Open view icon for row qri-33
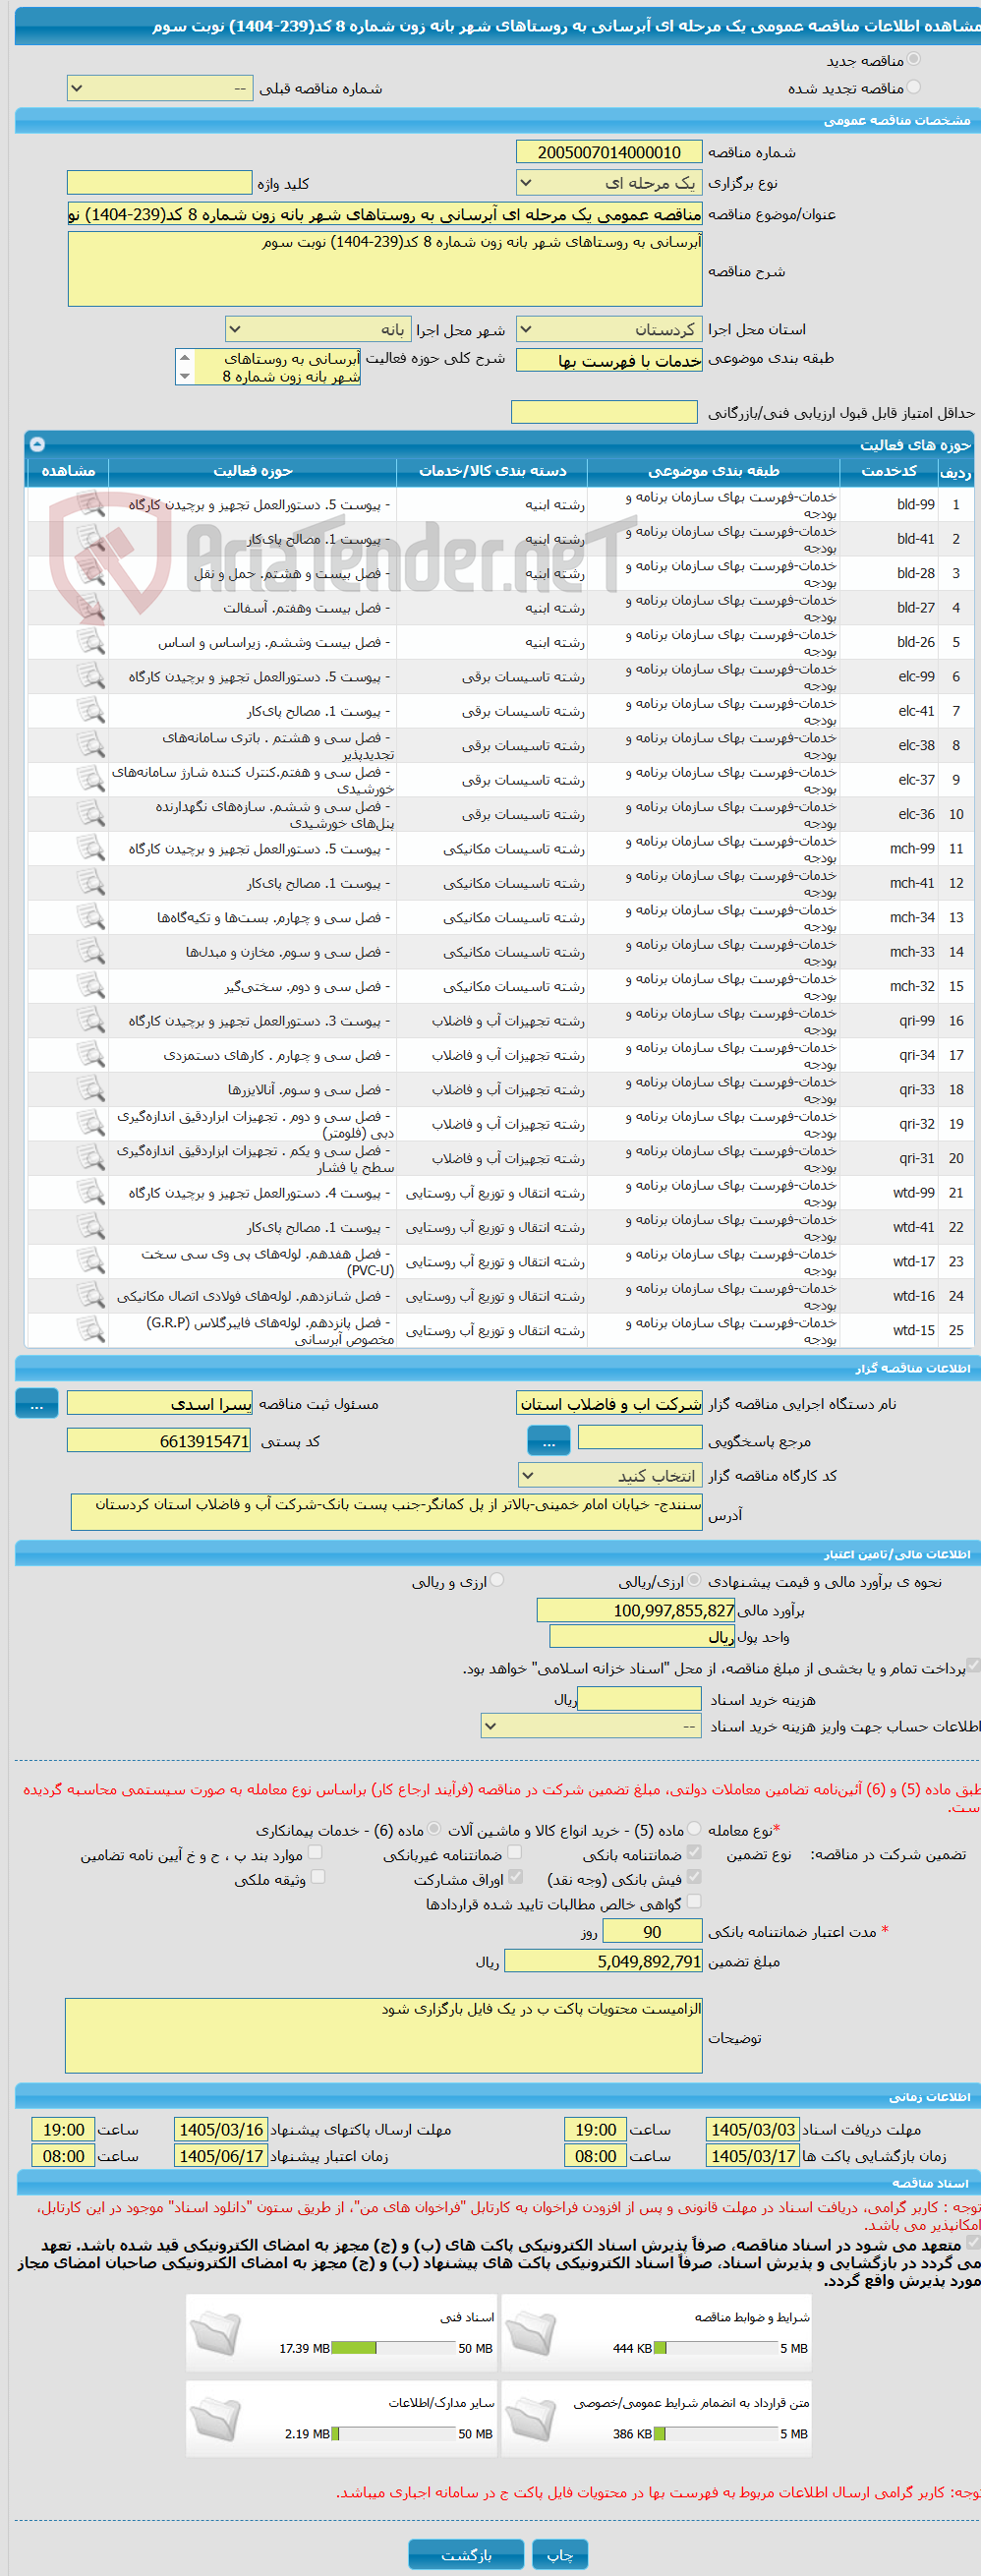Screen dimensions: 981x2576 coord(91,1091)
